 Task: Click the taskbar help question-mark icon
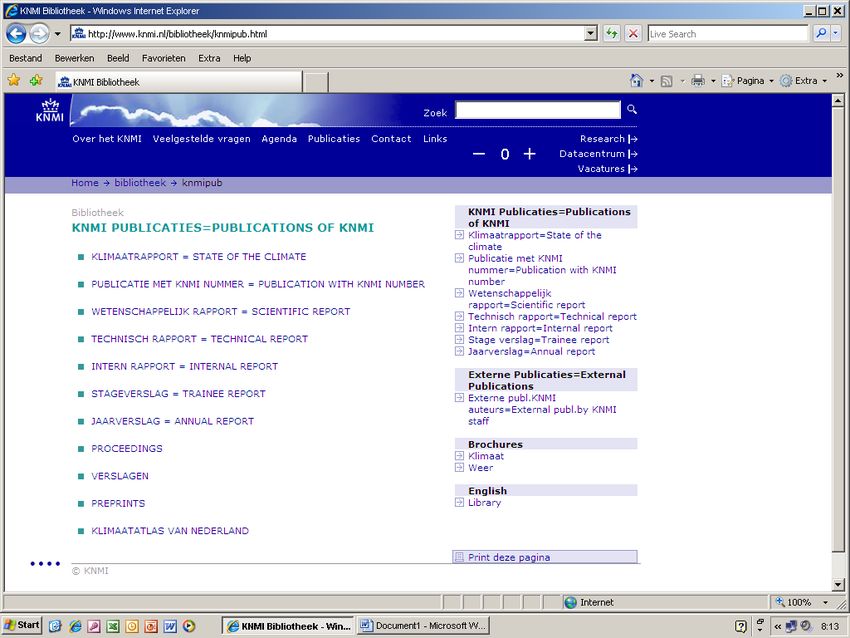740,627
